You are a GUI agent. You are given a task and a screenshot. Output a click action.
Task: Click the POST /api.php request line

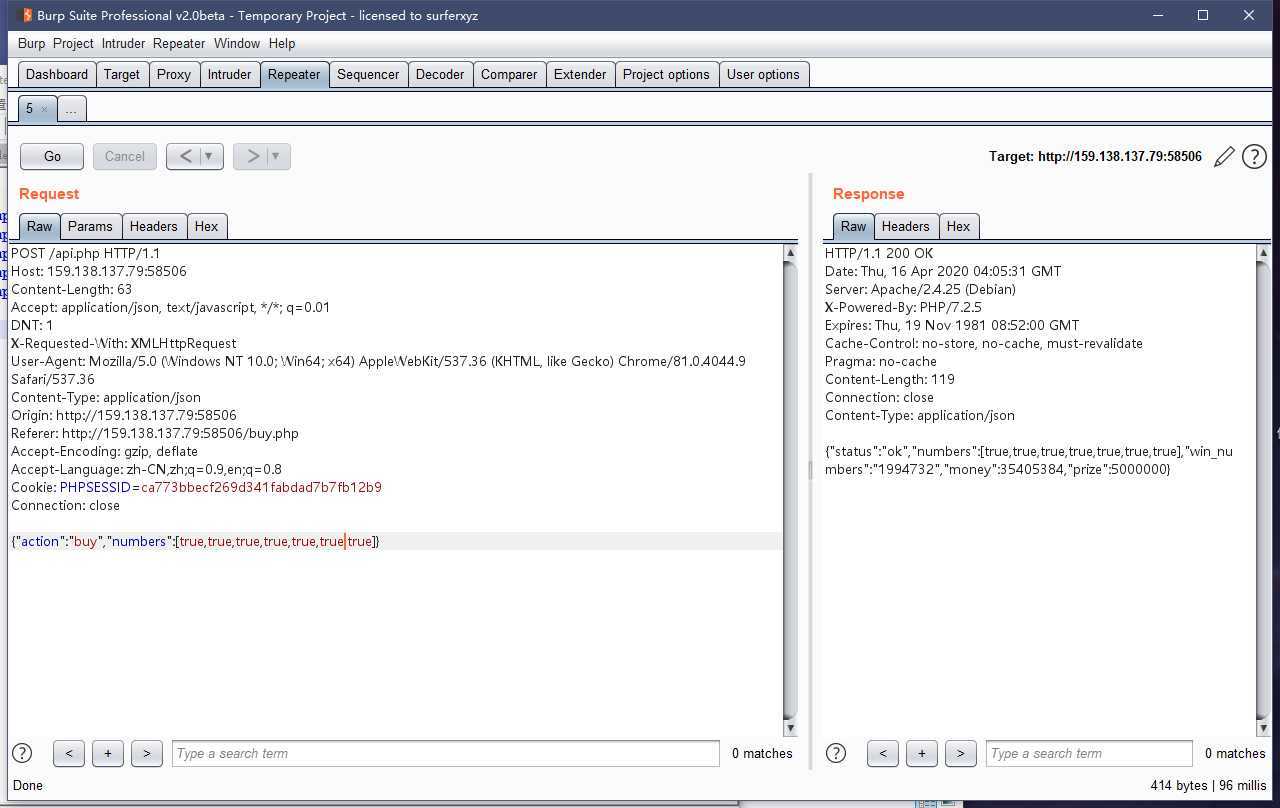click(86, 253)
